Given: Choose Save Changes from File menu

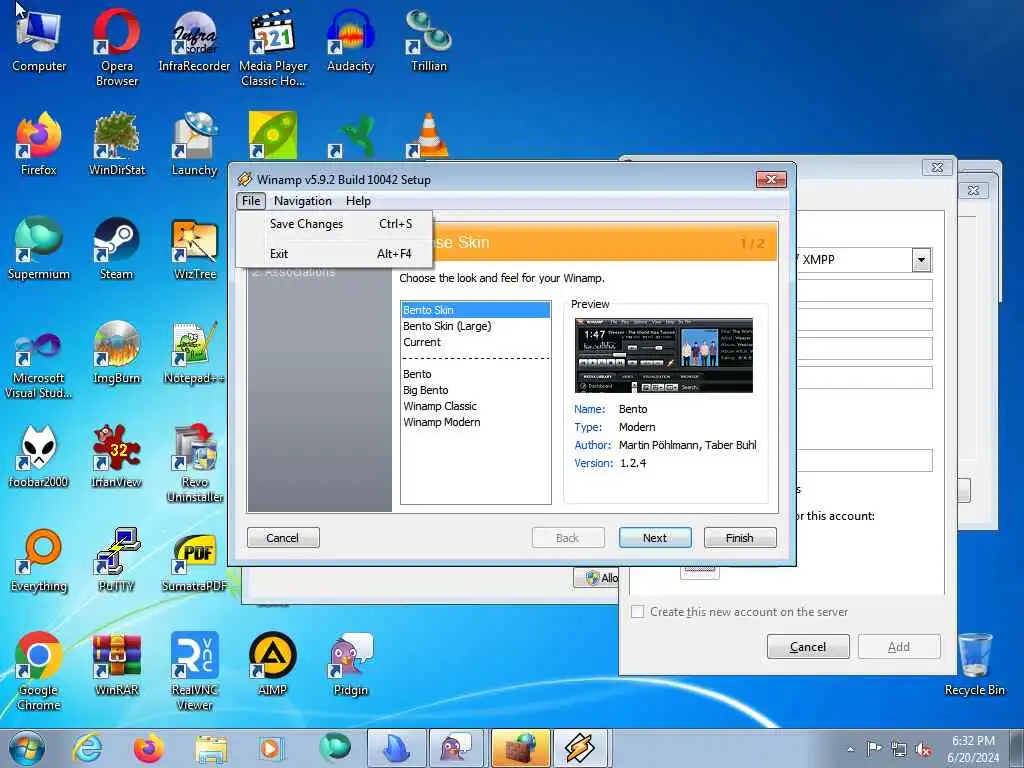Looking at the screenshot, I should (x=334, y=224).
